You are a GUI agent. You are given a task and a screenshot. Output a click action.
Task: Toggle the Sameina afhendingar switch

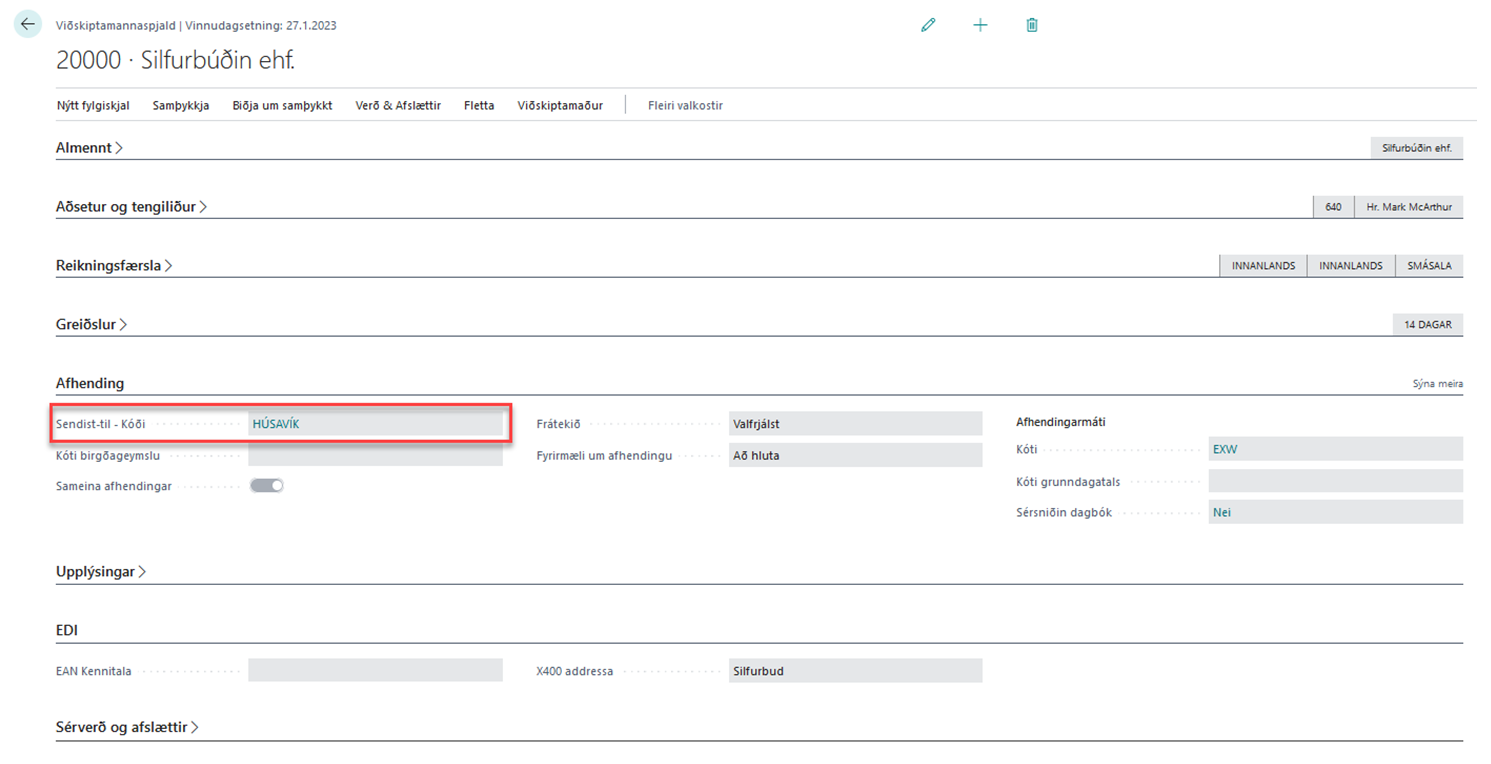tap(267, 485)
